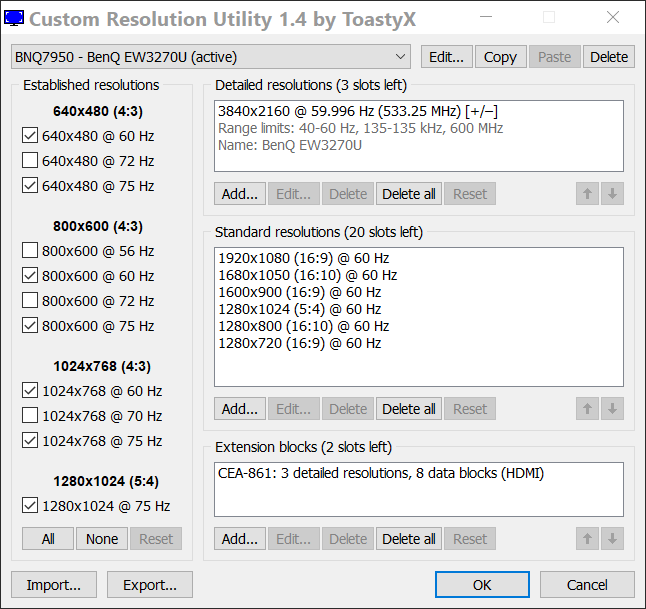Image resolution: width=646 pixels, height=609 pixels.
Task: Click down arrow in Extension blocks section
Action: [612, 539]
